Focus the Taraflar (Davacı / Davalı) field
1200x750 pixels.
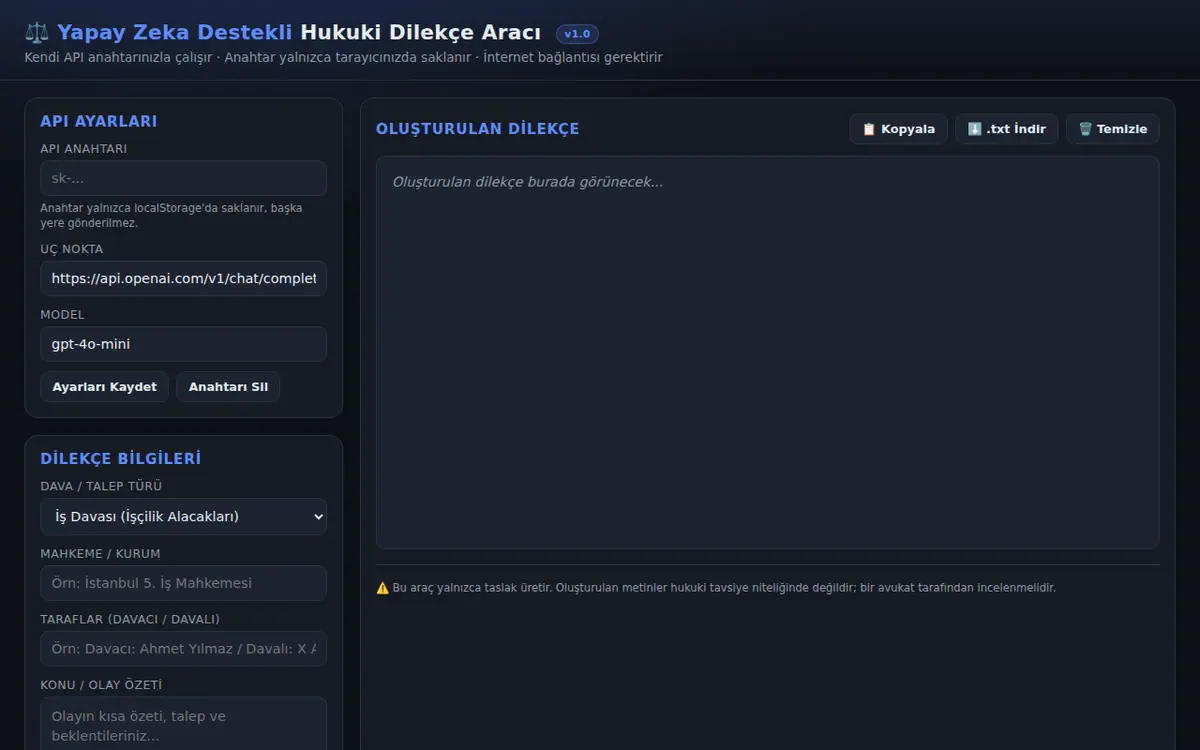click(183, 648)
